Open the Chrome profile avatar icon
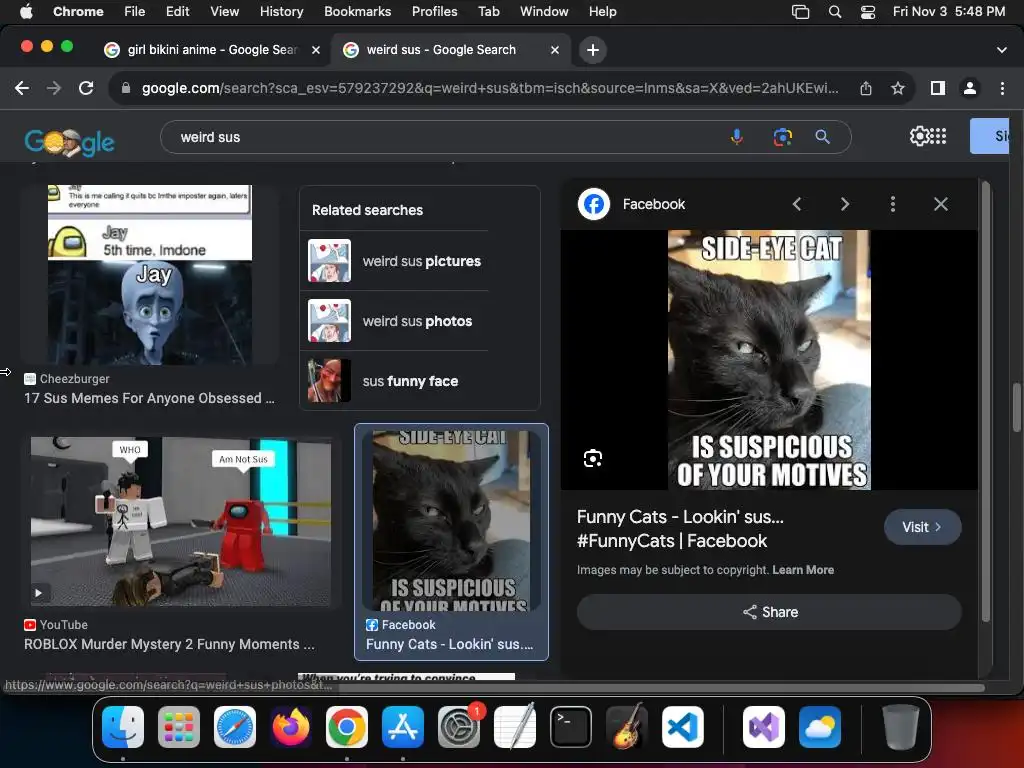The height and width of the screenshot is (768, 1024). (970, 88)
